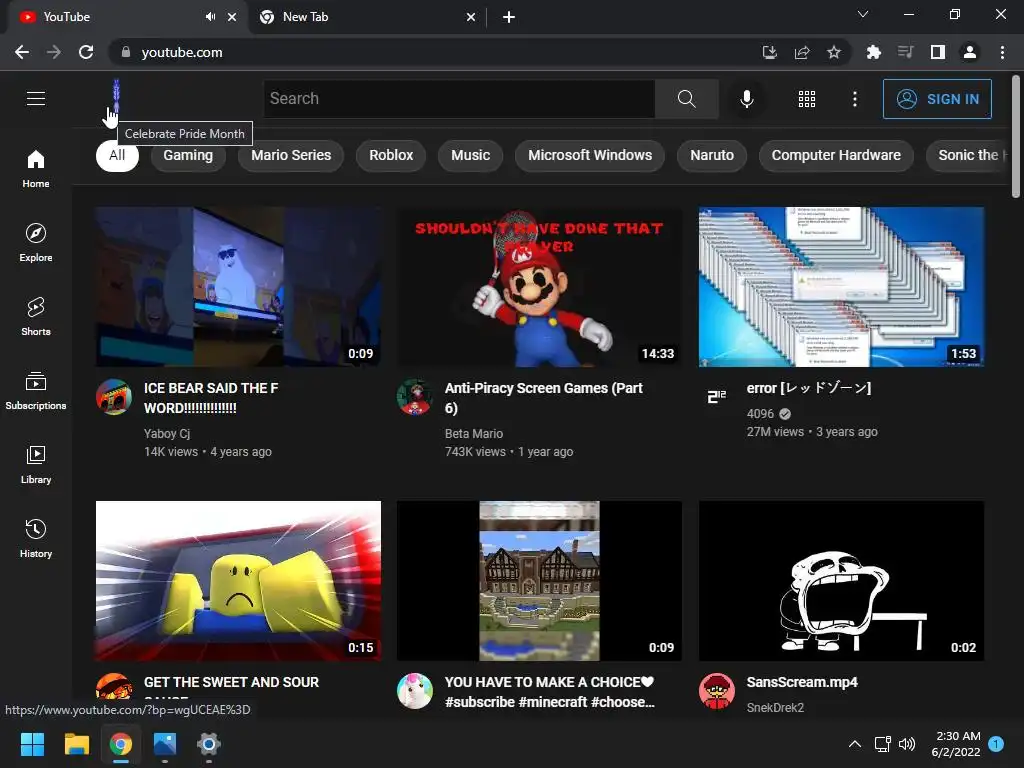Toggle Chrome side panel
The width and height of the screenshot is (1024, 768).
click(938, 52)
